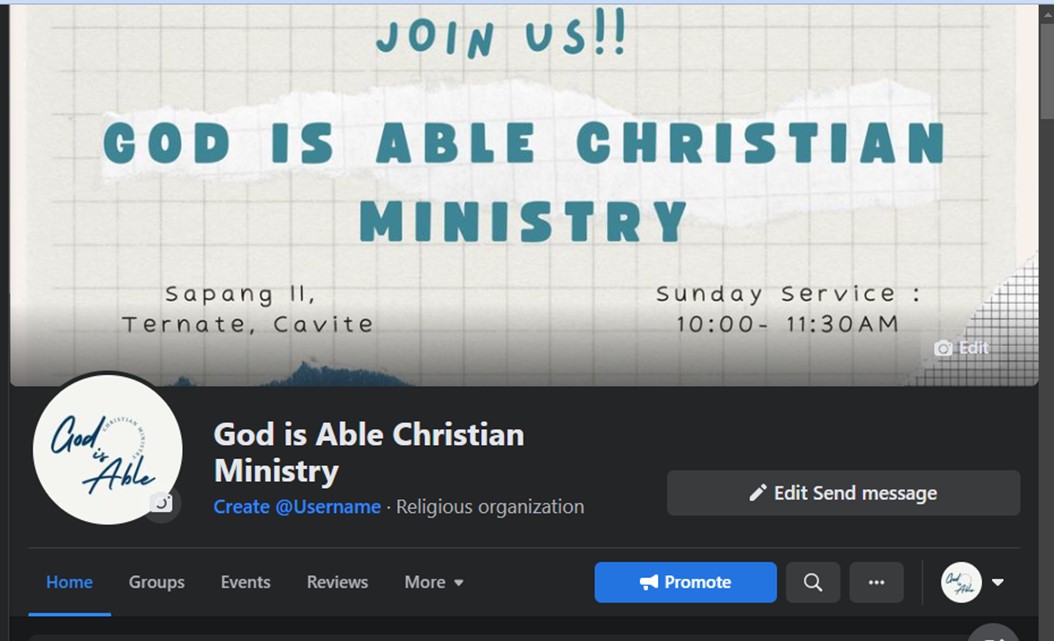Open the three-dots more options button
Image resolution: width=1054 pixels, height=641 pixels.
pyautogui.click(x=876, y=582)
